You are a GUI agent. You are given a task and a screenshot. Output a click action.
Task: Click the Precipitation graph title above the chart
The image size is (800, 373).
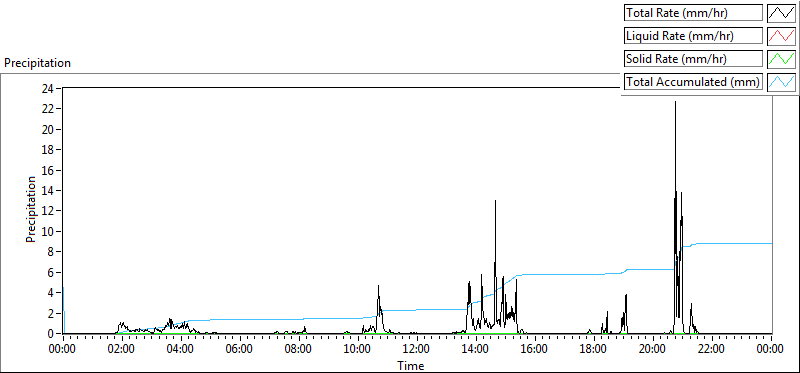pos(37,63)
